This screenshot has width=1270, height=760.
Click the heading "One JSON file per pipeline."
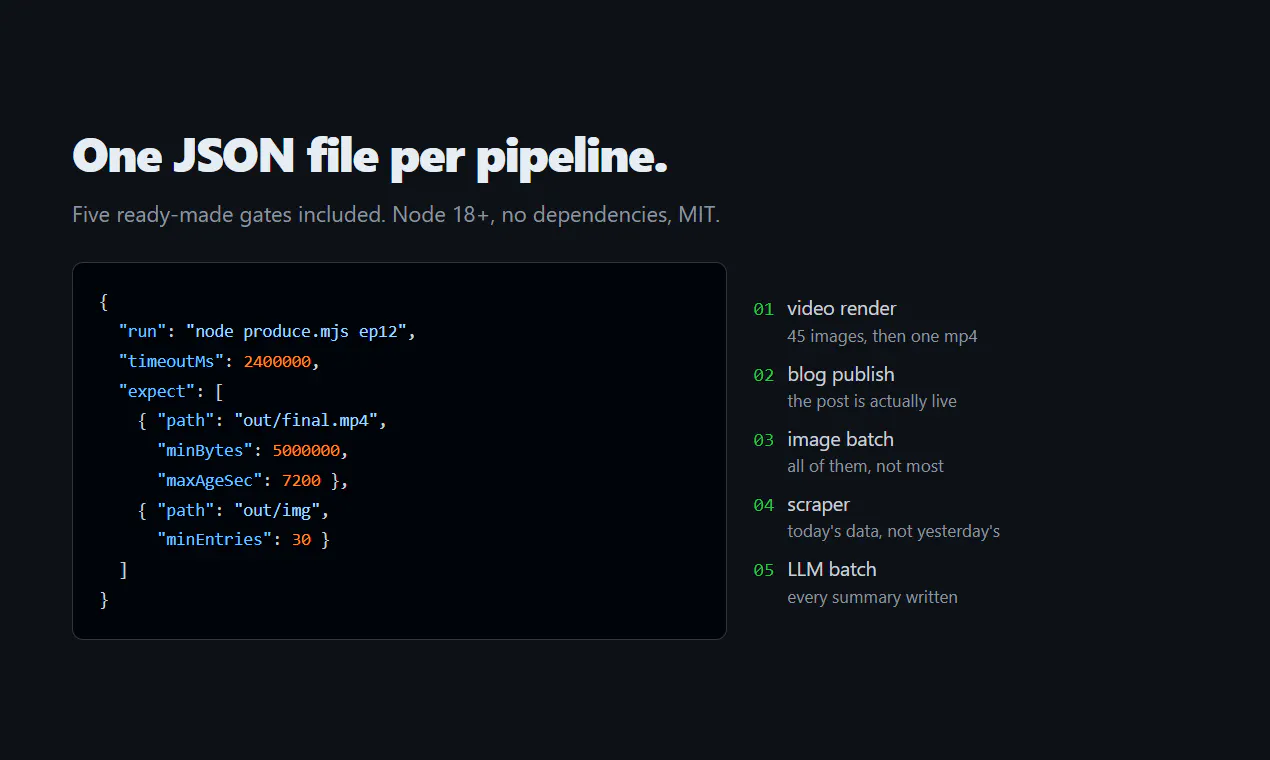click(x=370, y=158)
